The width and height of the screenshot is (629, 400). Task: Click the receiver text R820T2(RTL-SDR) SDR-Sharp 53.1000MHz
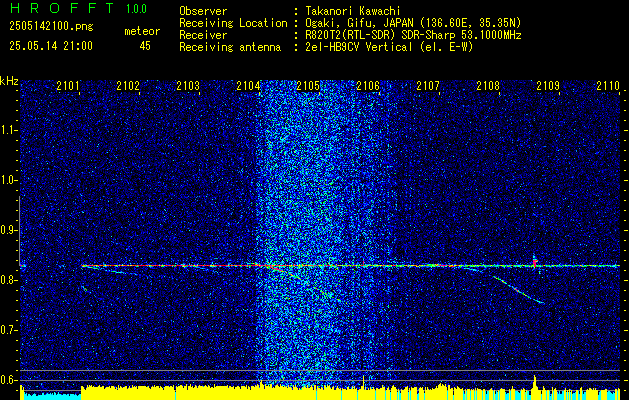pos(413,35)
